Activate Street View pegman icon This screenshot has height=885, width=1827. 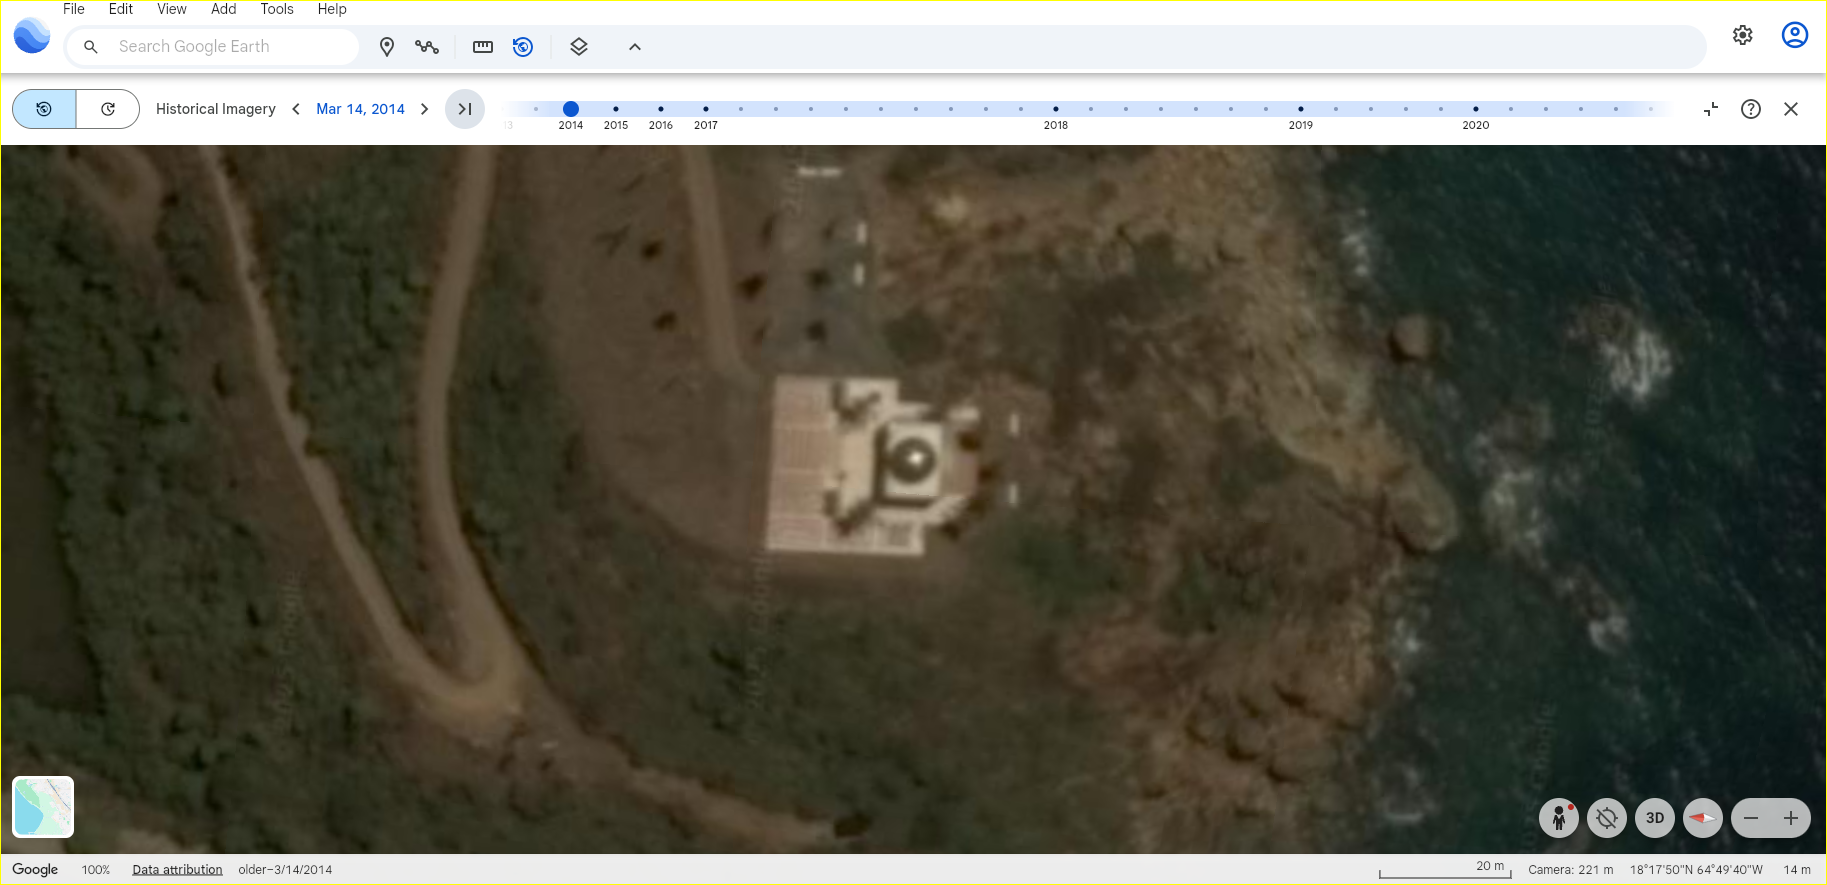click(1559, 818)
